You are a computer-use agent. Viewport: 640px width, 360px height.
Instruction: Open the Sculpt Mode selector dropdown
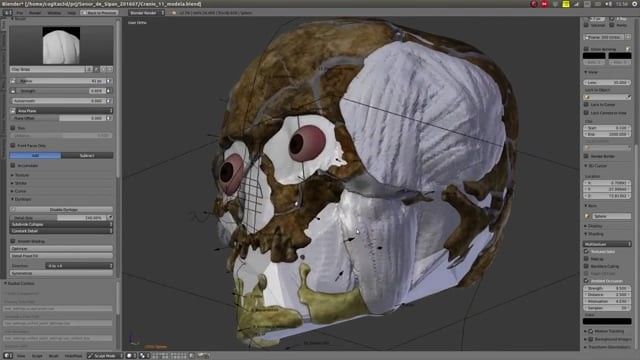[x=105, y=356]
